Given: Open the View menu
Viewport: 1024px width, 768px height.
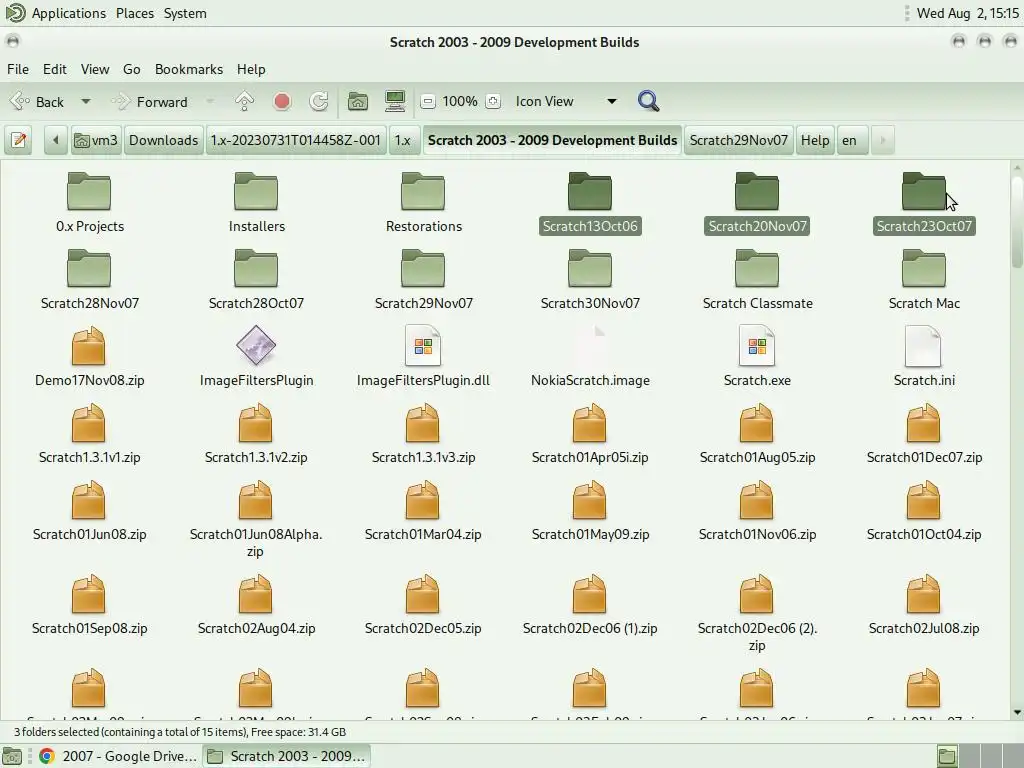Looking at the screenshot, I should pyautogui.click(x=95, y=69).
